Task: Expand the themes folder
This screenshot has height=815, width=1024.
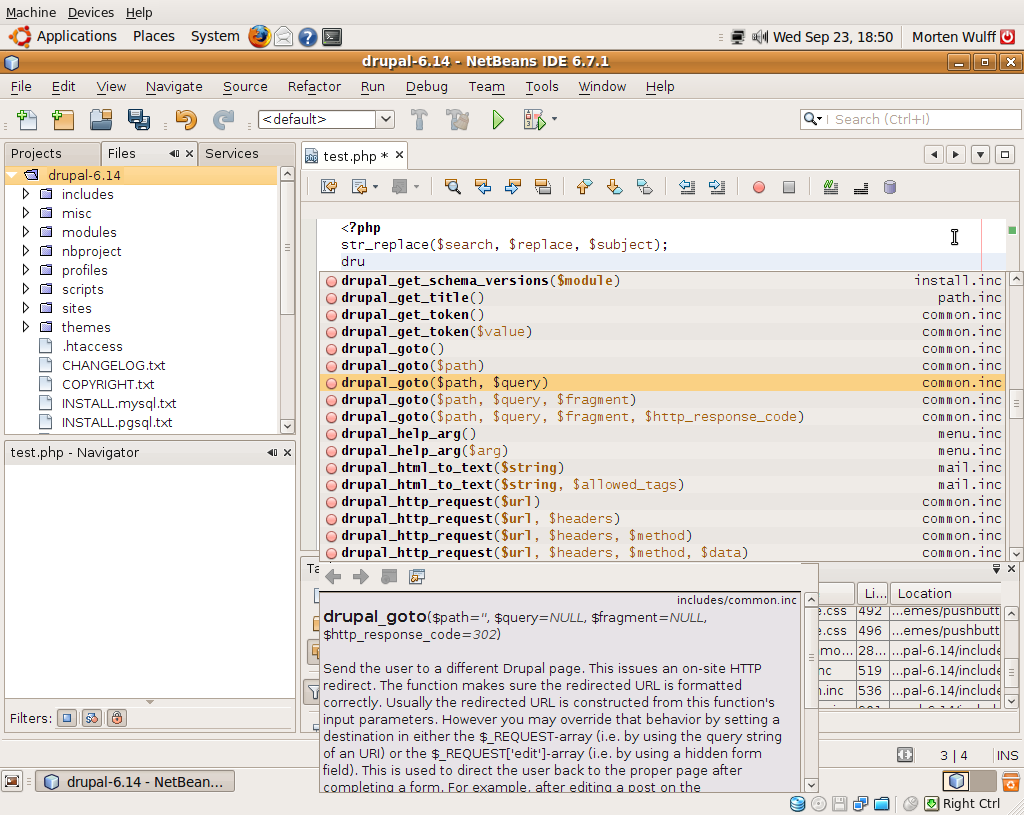Action: point(25,327)
